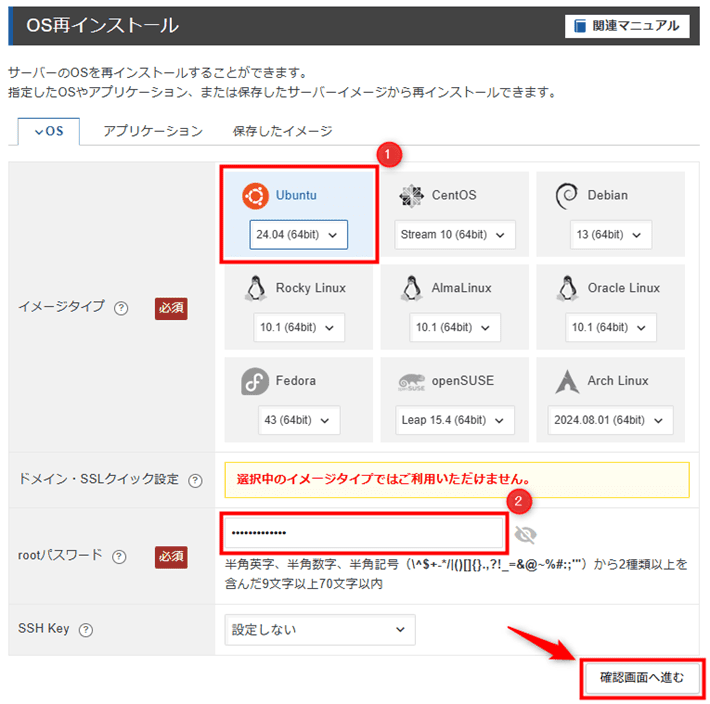The width and height of the screenshot is (710, 704).
Task: Switch to the 保存したイメージ tab
Action: pos(283,131)
